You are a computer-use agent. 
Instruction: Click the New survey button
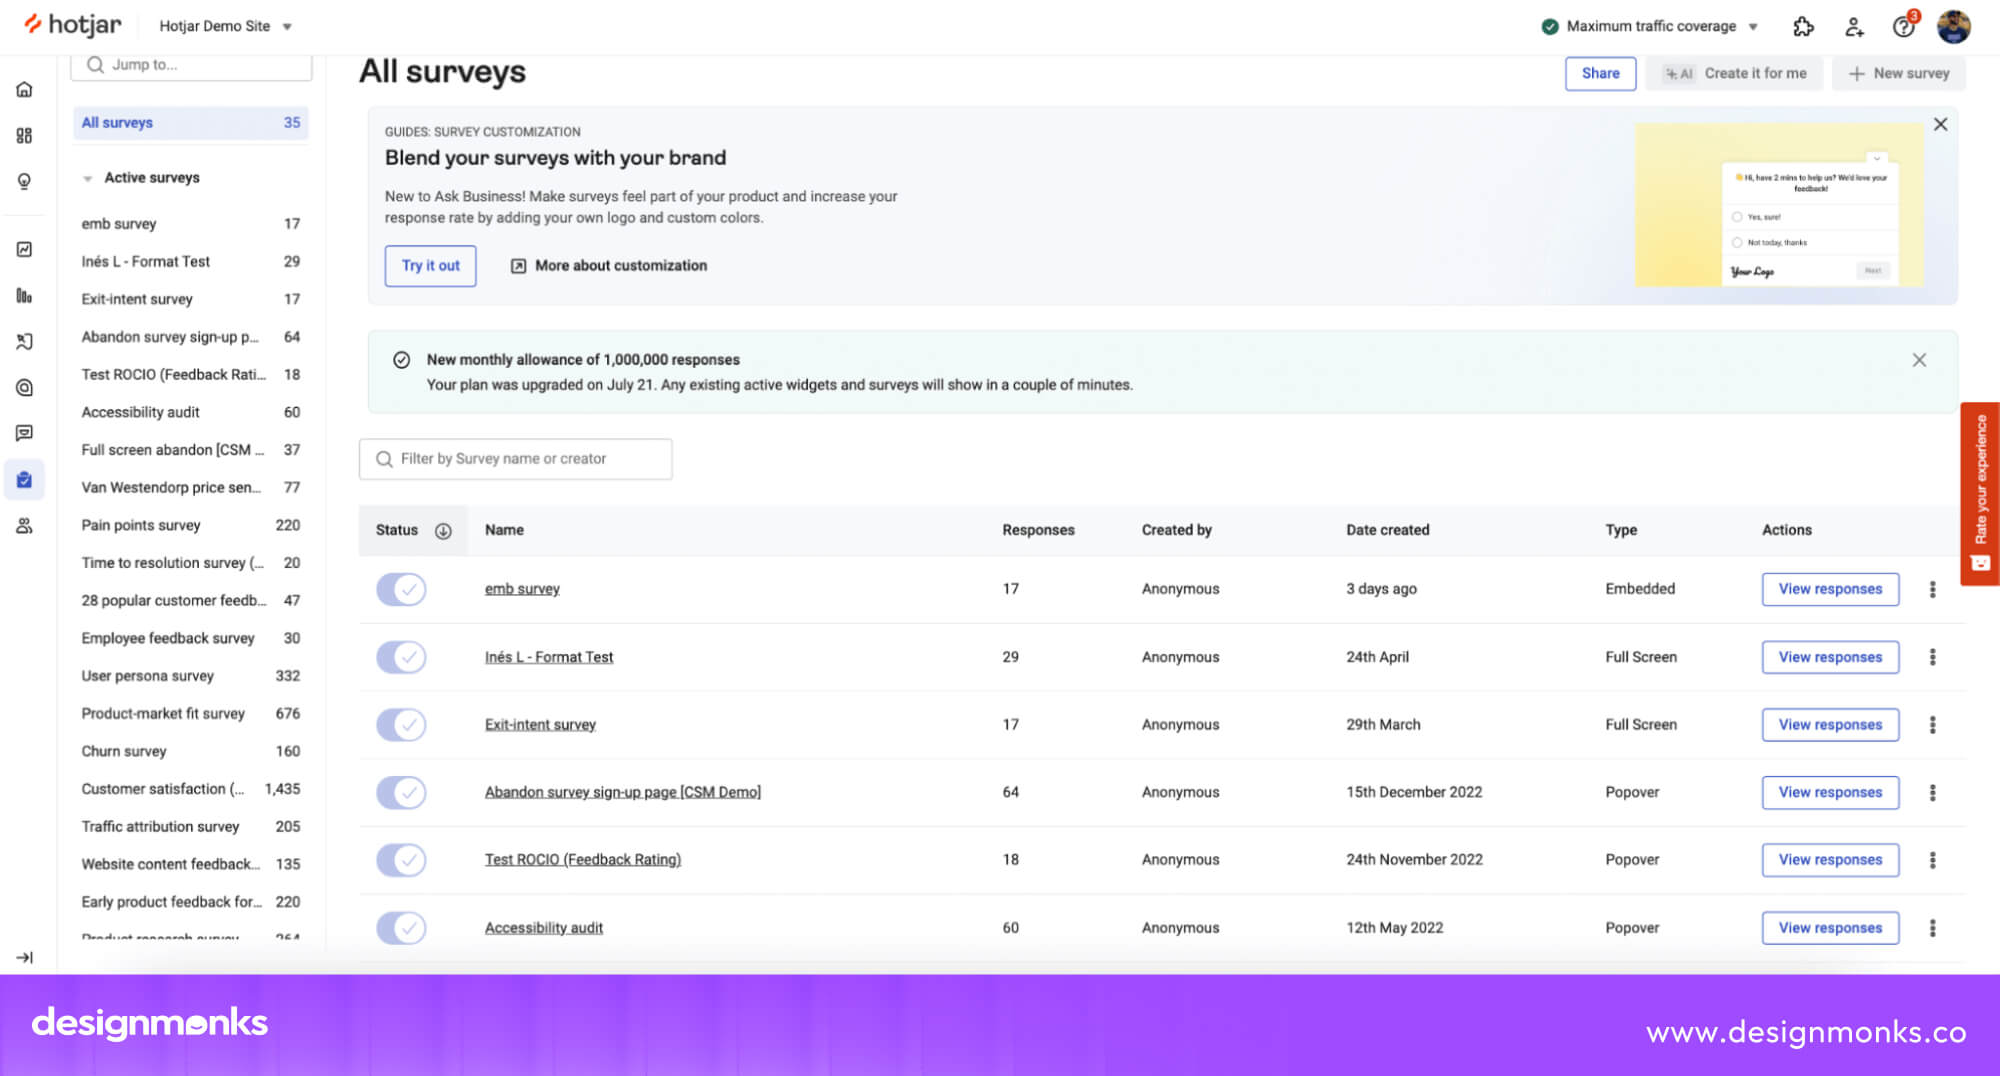[1898, 73]
